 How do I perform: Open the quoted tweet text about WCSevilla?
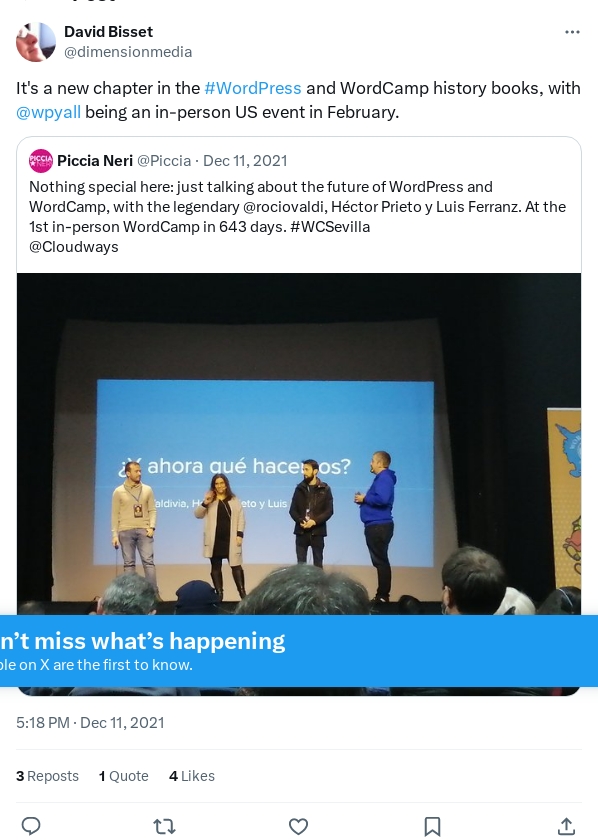pyautogui.click(x=297, y=216)
